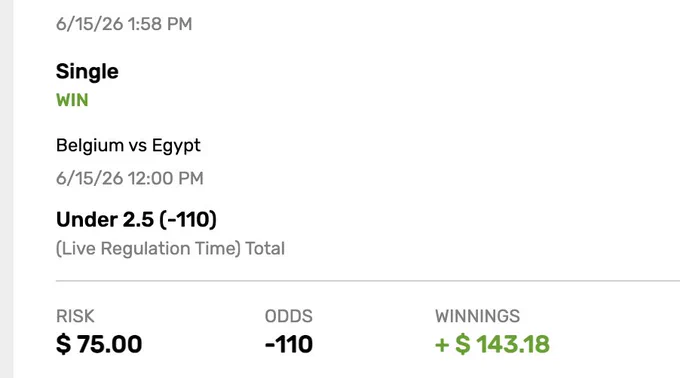Select the Under 2.5 (-110) selection

click(x=136, y=219)
